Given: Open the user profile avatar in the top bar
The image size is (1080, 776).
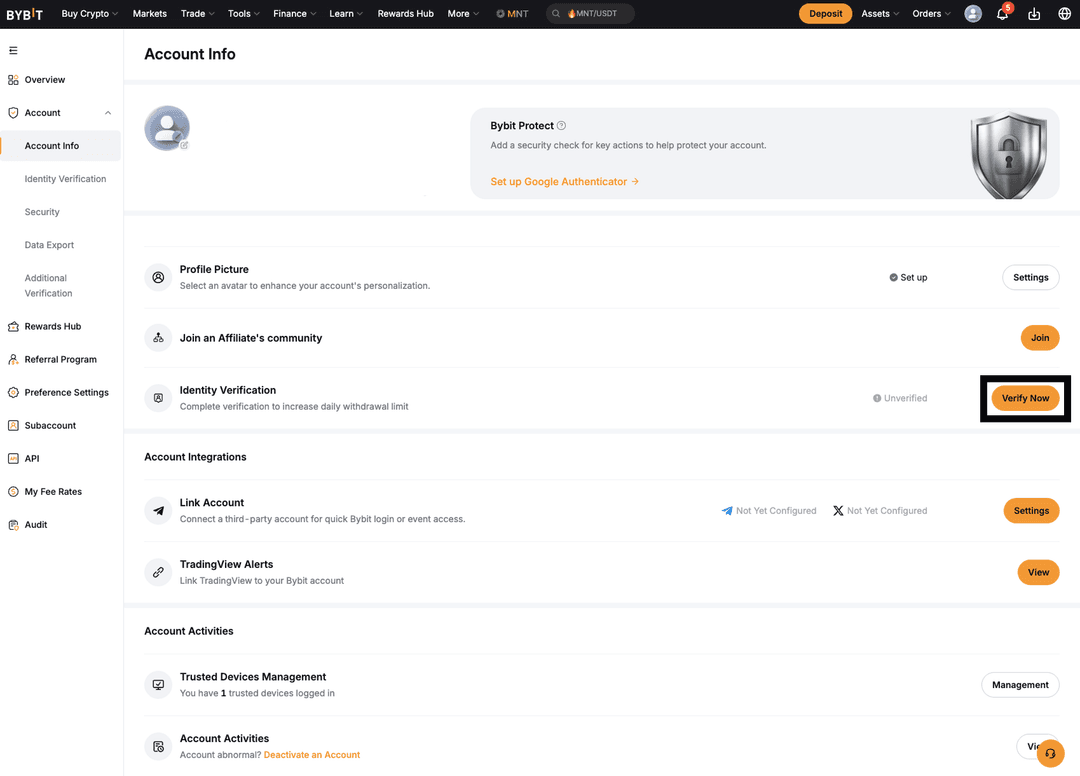Looking at the screenshot, I should click(x=973, y=14).
